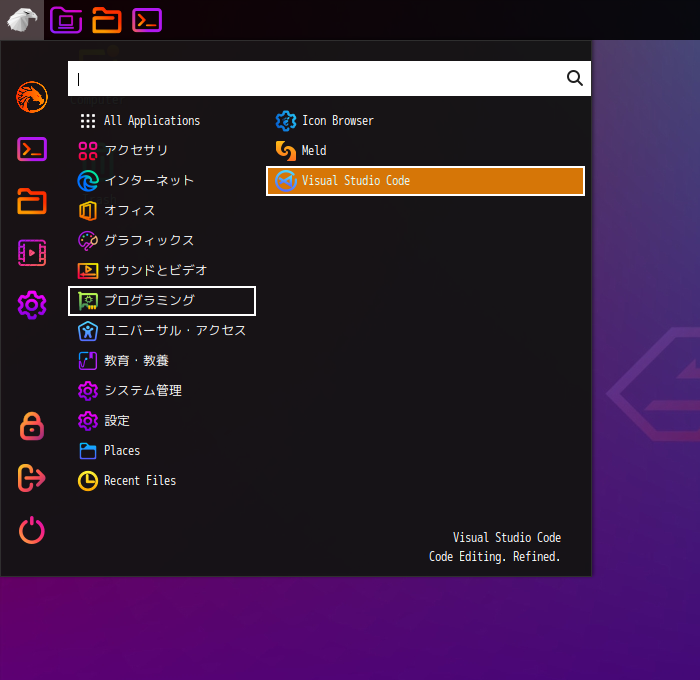Open the オフィス category
Viewport: 700px width, 680px height.
[162, 211]
